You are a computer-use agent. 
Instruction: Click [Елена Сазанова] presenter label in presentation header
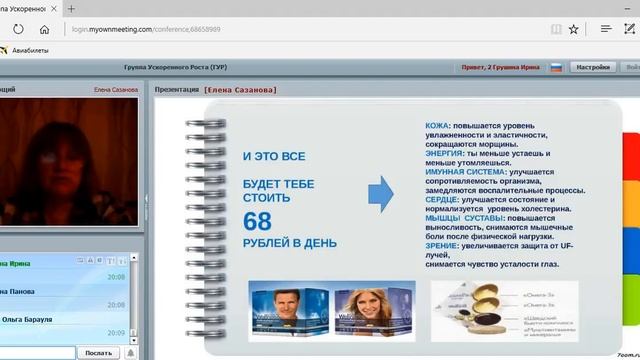coord(240,90)
